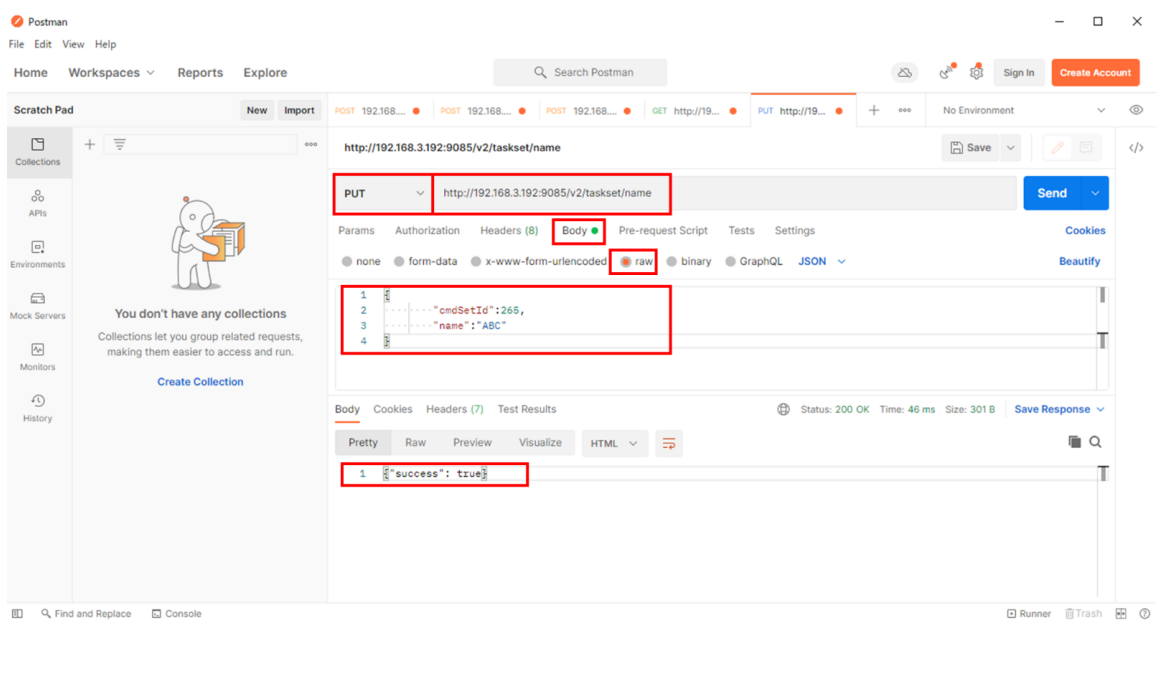Click the environment quick look eye icon
This screenshot has height=674, width=1156.
pyautogui.click(x=1136, y=110)
